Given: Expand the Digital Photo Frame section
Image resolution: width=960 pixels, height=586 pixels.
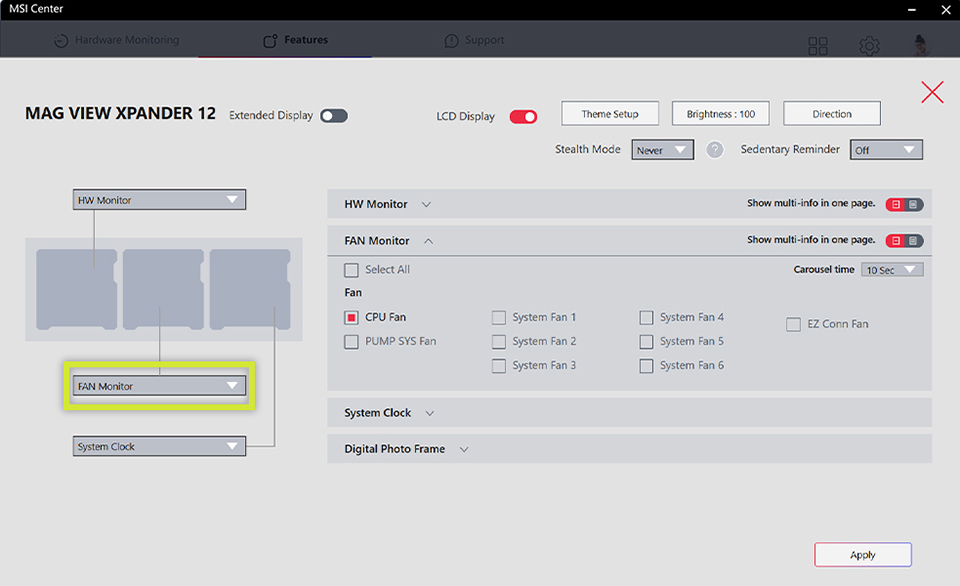Looking at the screenshot, I should [464, 449].
